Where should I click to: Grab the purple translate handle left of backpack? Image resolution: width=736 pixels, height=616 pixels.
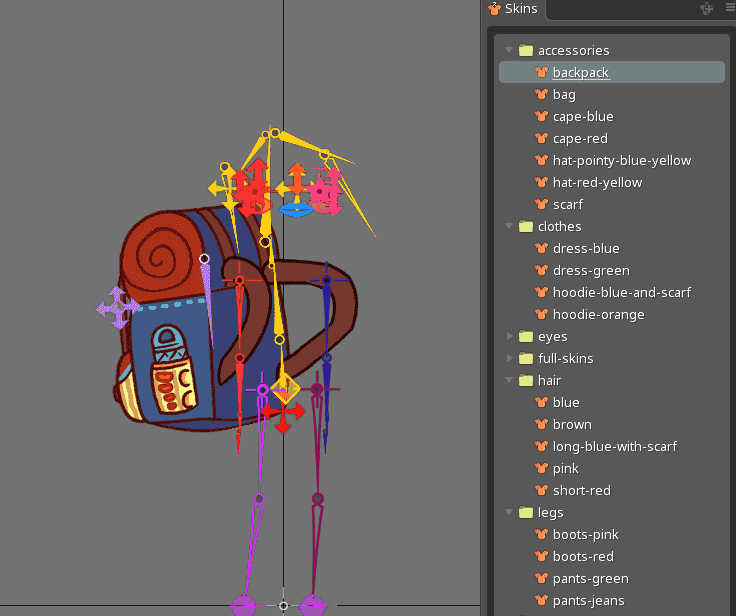[118, 308]
